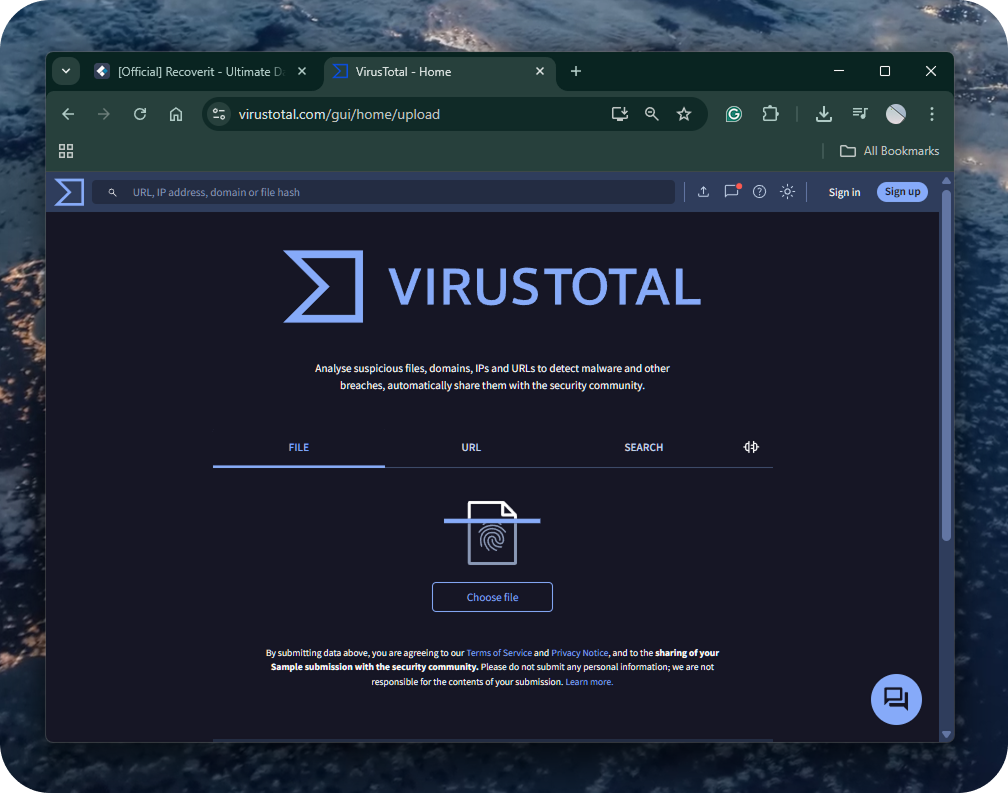Image resolution: width=1008 pixels, height=793 pixels.
Task: Click the Learn more link
Action: 589,682
